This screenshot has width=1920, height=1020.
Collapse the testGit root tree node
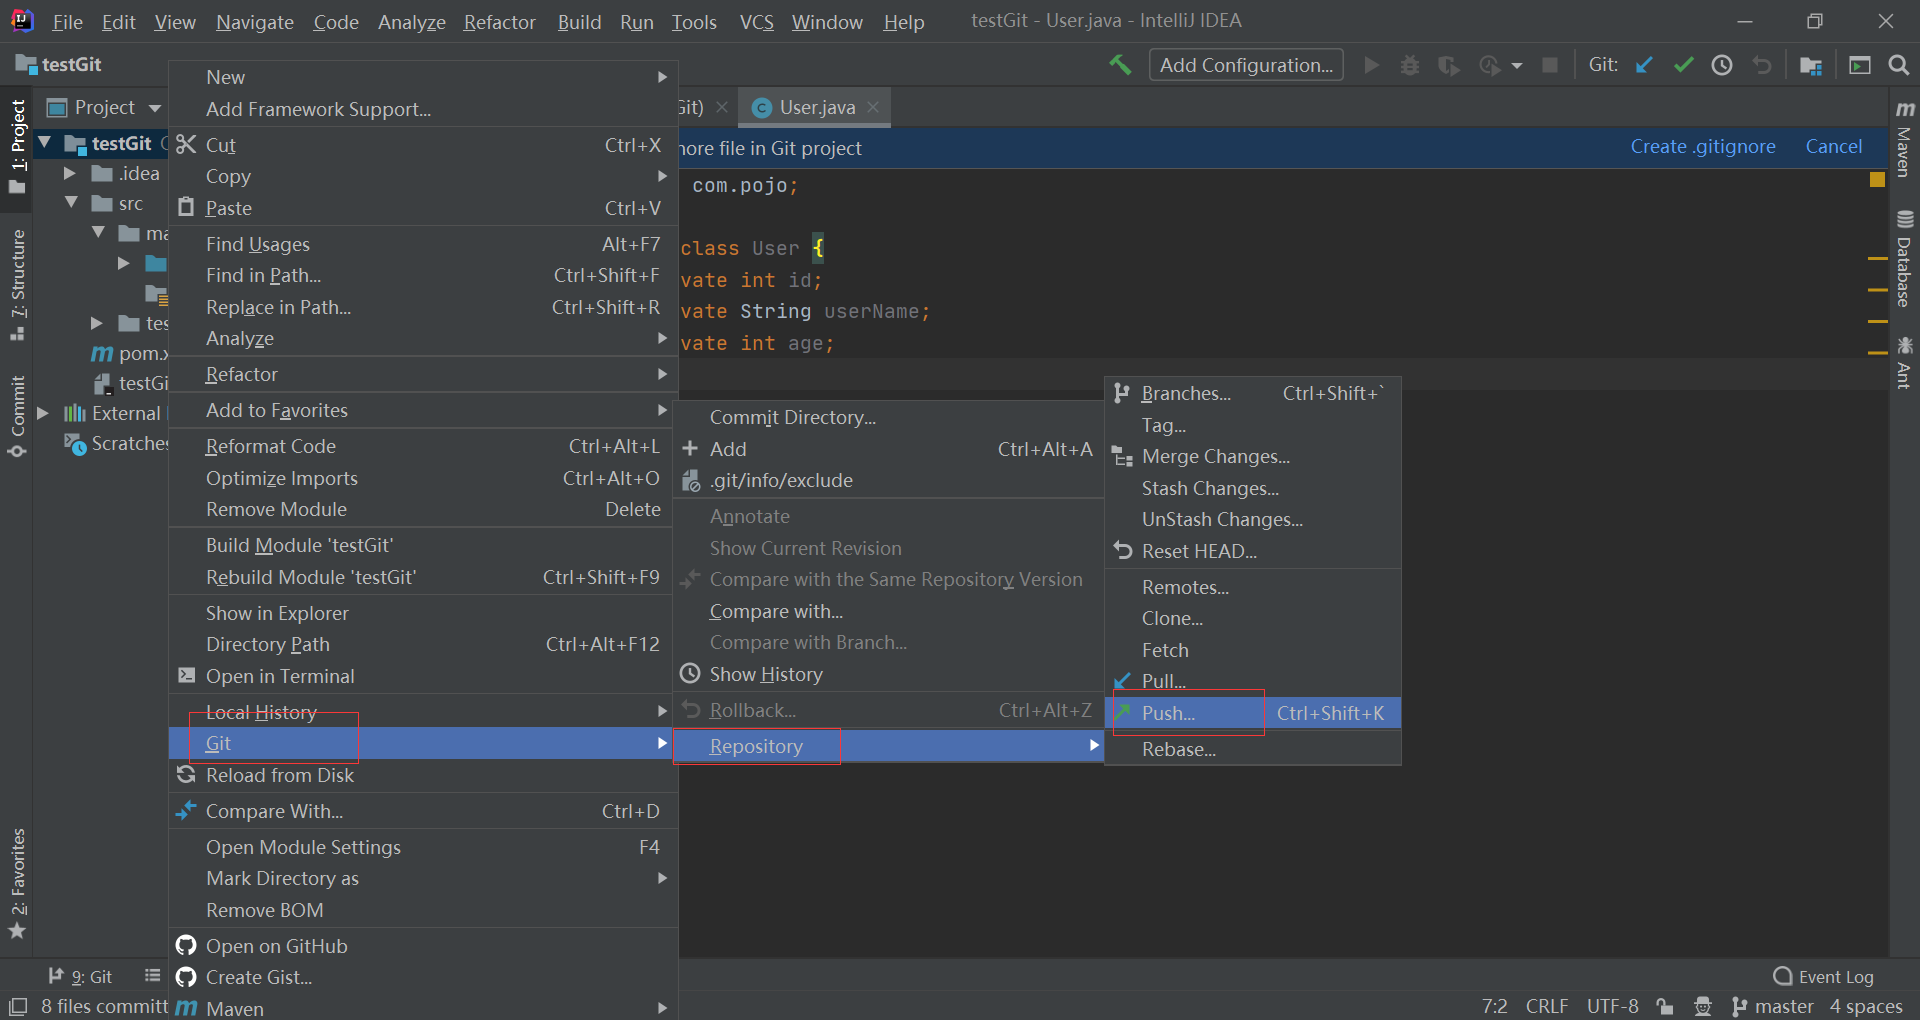click(45, 143)
